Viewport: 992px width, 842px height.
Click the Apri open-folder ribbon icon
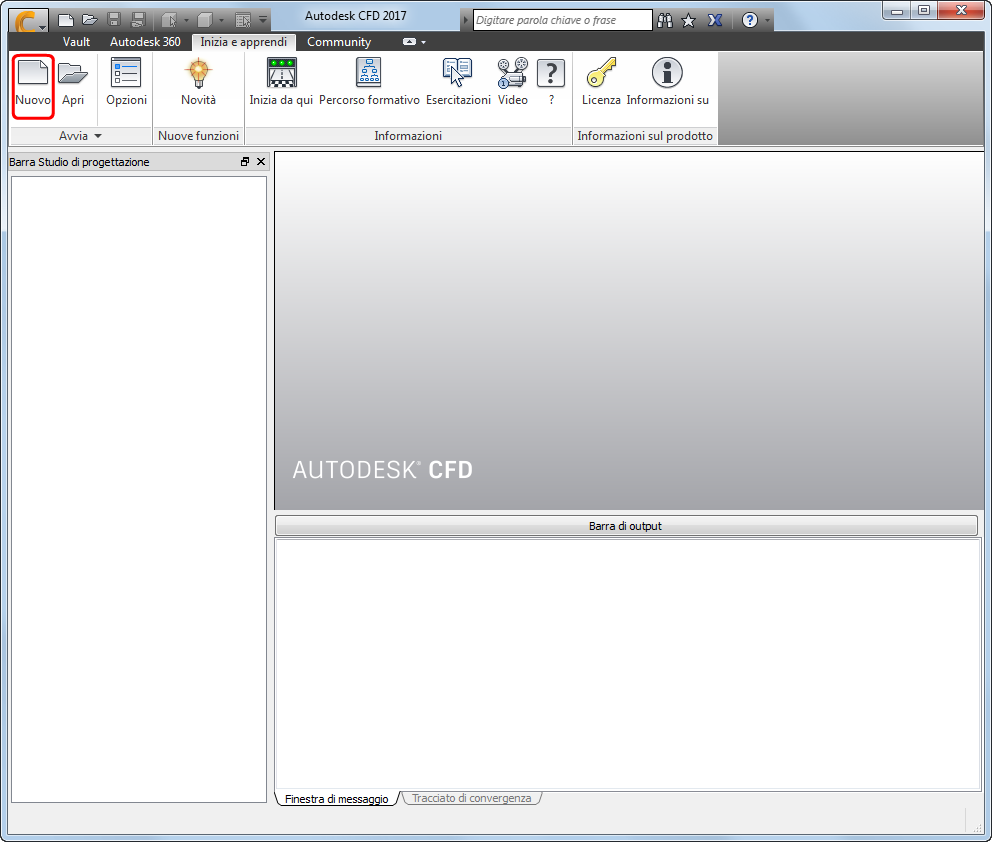(73, 82)
